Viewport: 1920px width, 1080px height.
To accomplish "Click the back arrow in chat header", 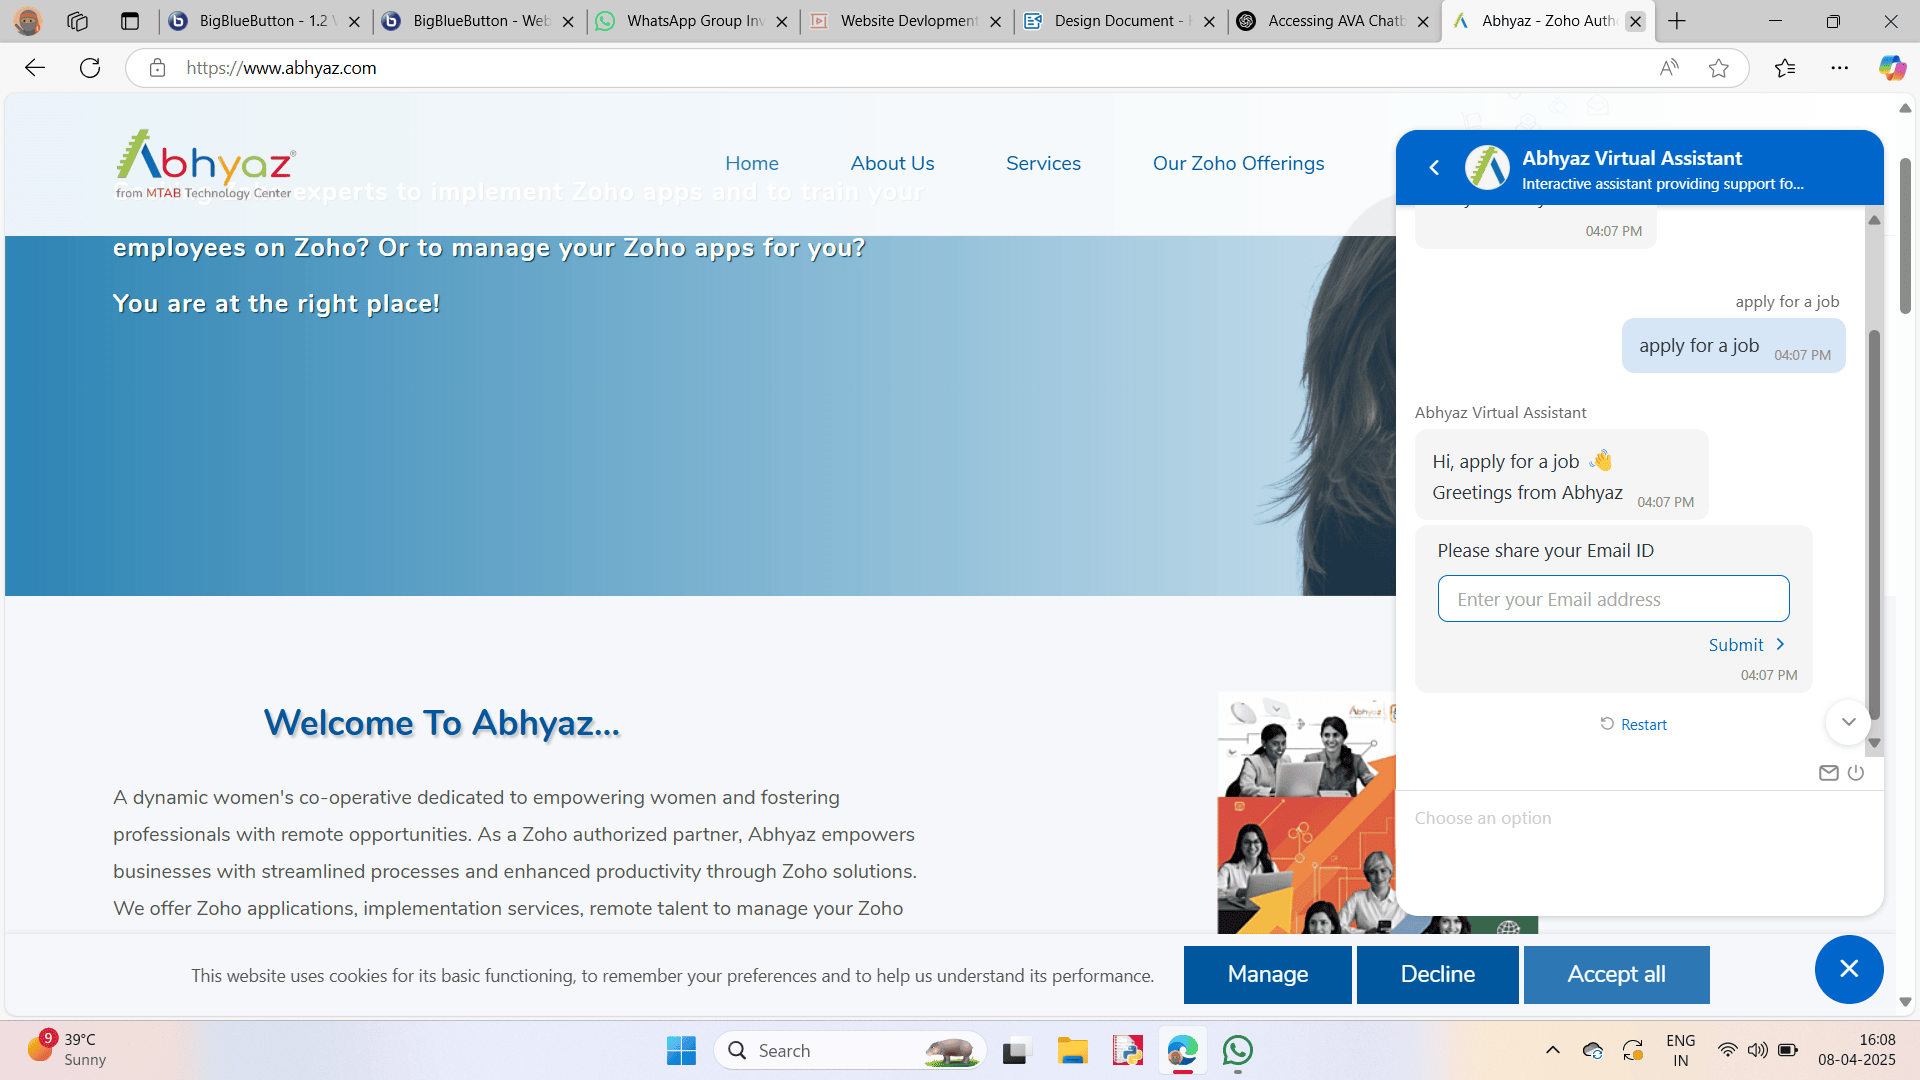I will pos(1434,168).
